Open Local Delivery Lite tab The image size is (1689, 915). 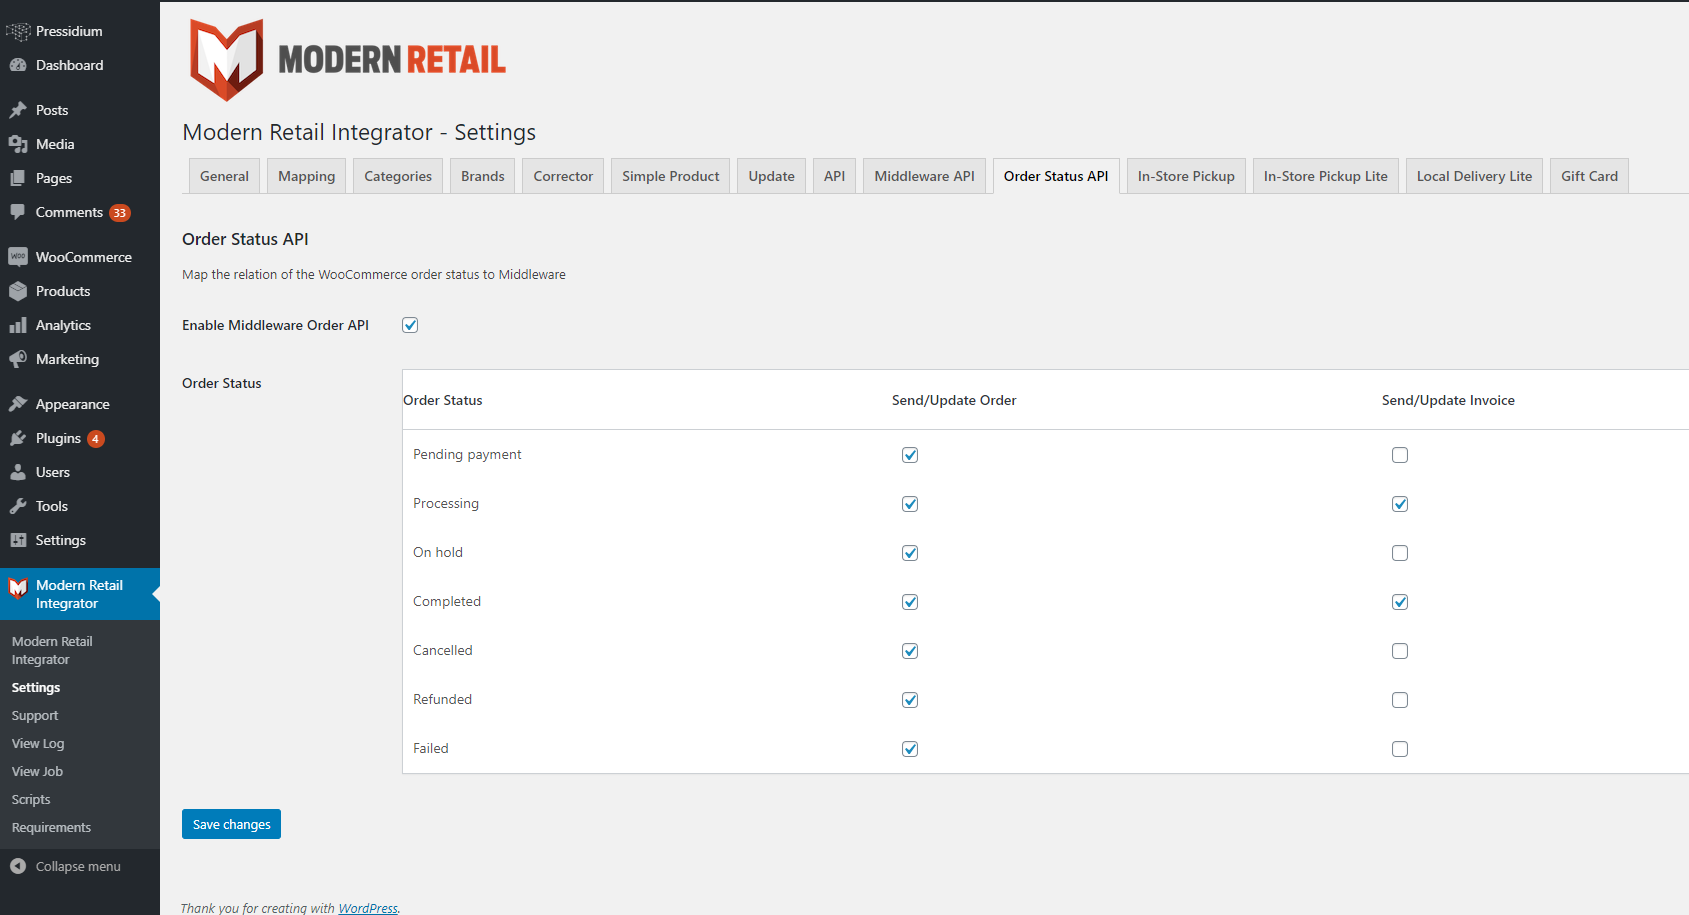[x=1474, y=176]
